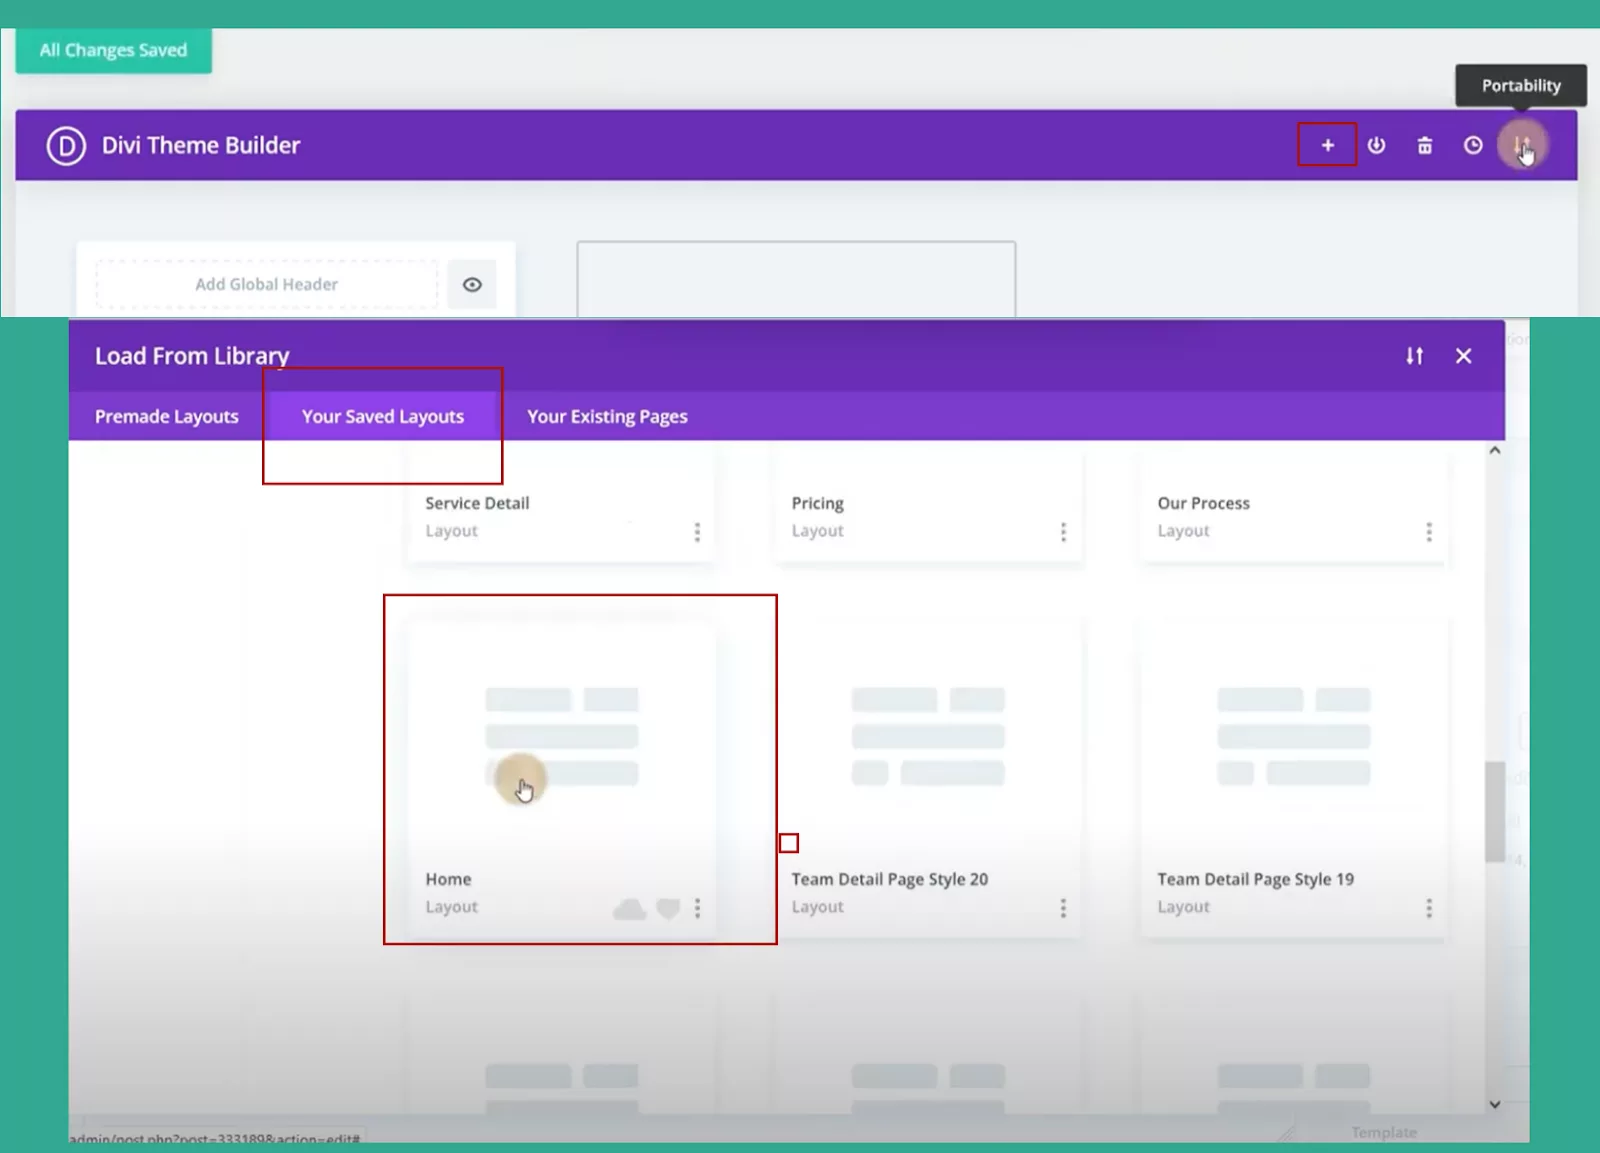Click the Service Detail layout title

[x=477, y=503]
